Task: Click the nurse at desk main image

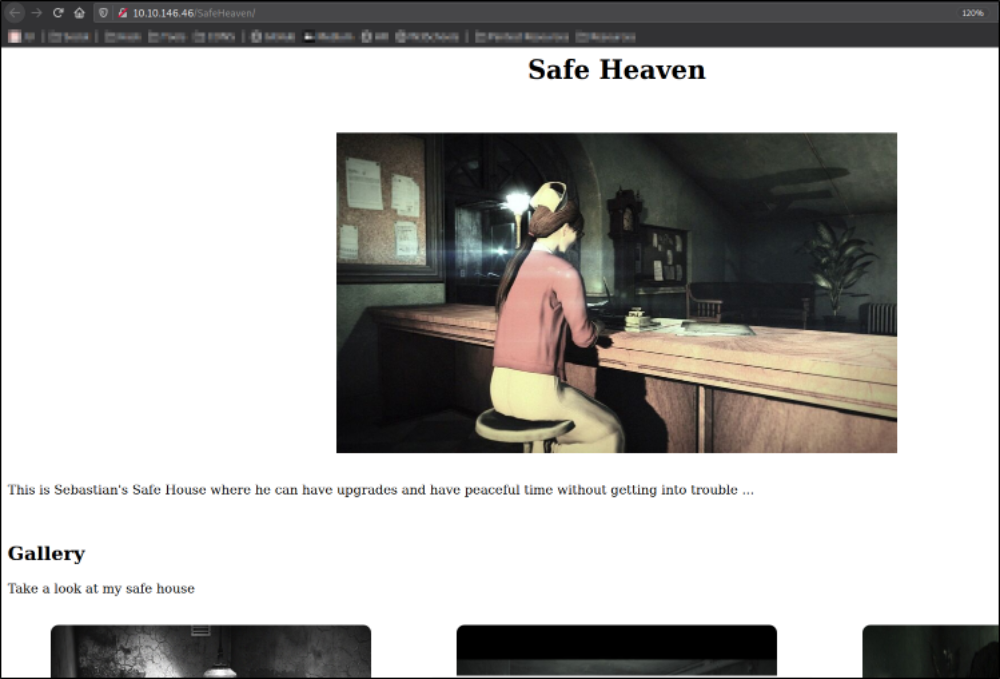Action: pyautogui.click(x=617, y=293)
